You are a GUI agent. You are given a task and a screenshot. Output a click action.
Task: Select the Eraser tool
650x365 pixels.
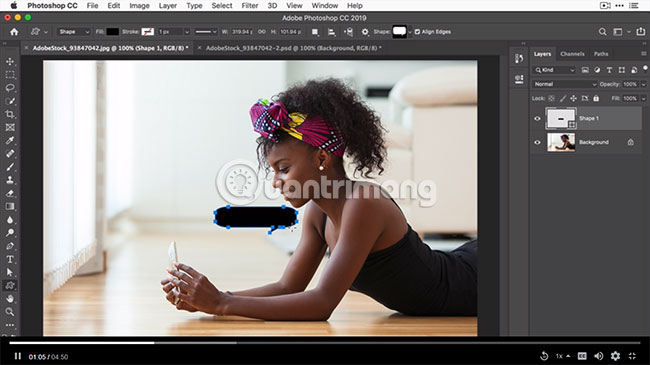[x=10, y=193]
